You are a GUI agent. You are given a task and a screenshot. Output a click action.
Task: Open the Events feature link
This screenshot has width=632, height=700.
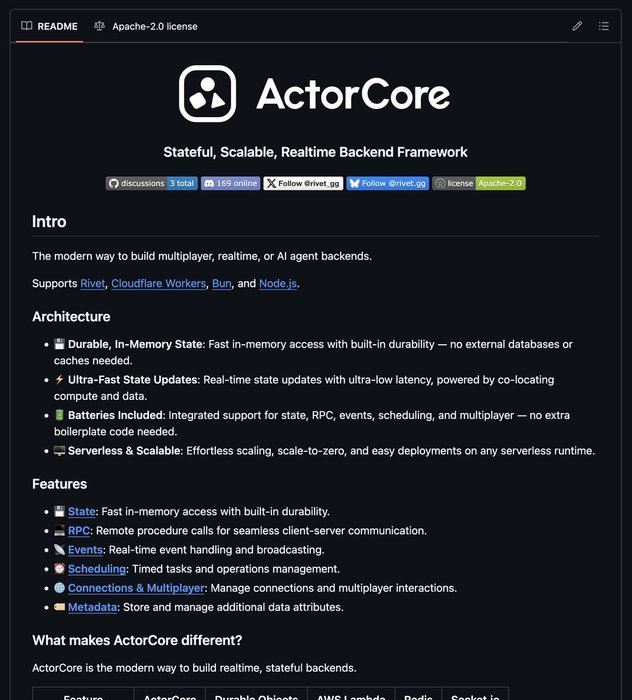[x=85, y=550]
